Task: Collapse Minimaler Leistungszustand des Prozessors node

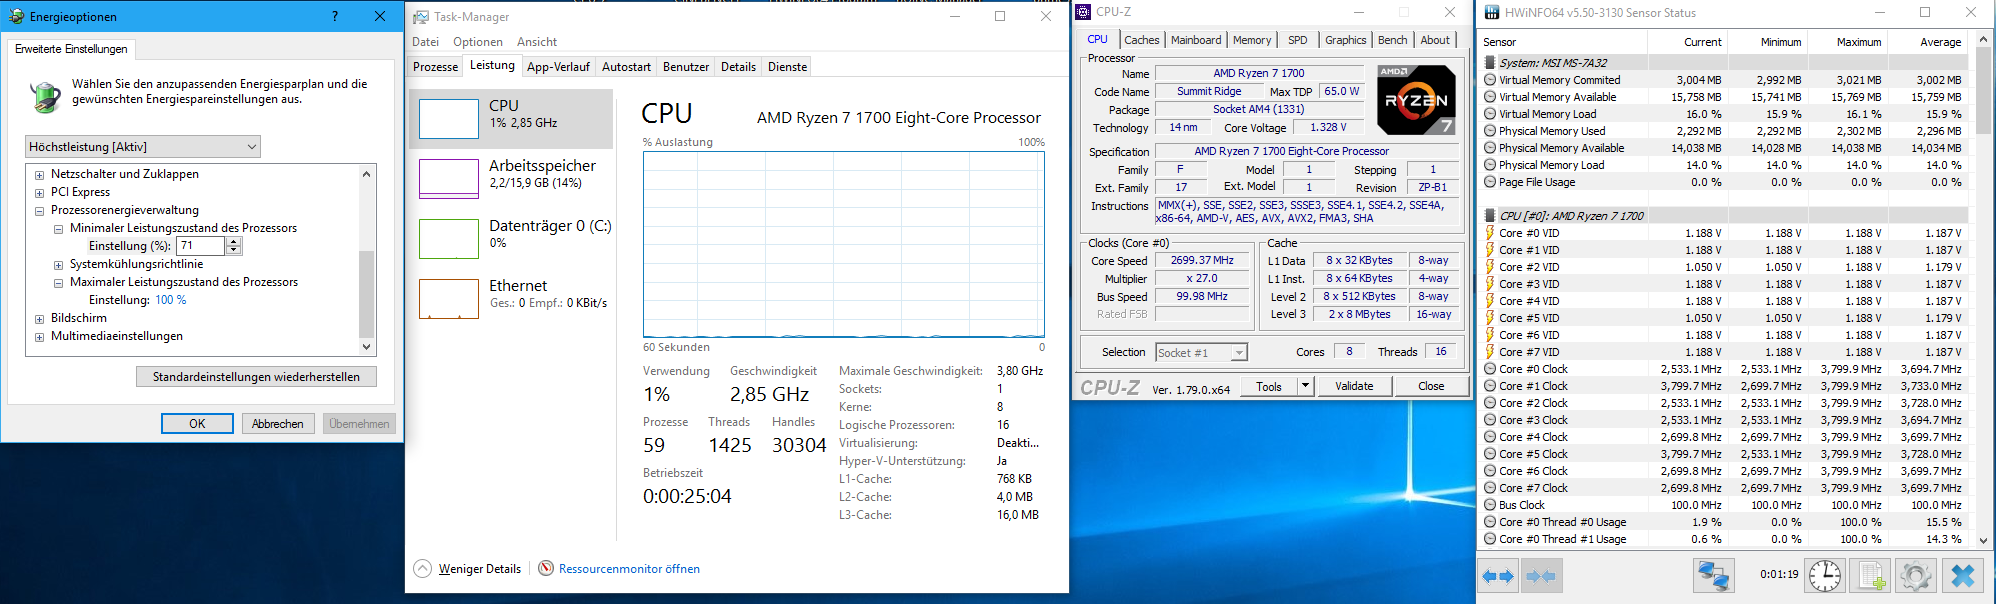Action: 59,229
